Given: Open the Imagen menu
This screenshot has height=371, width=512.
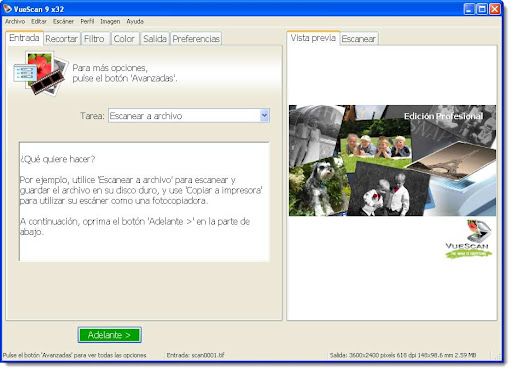Looking at the screenshot, I should 110,21.
